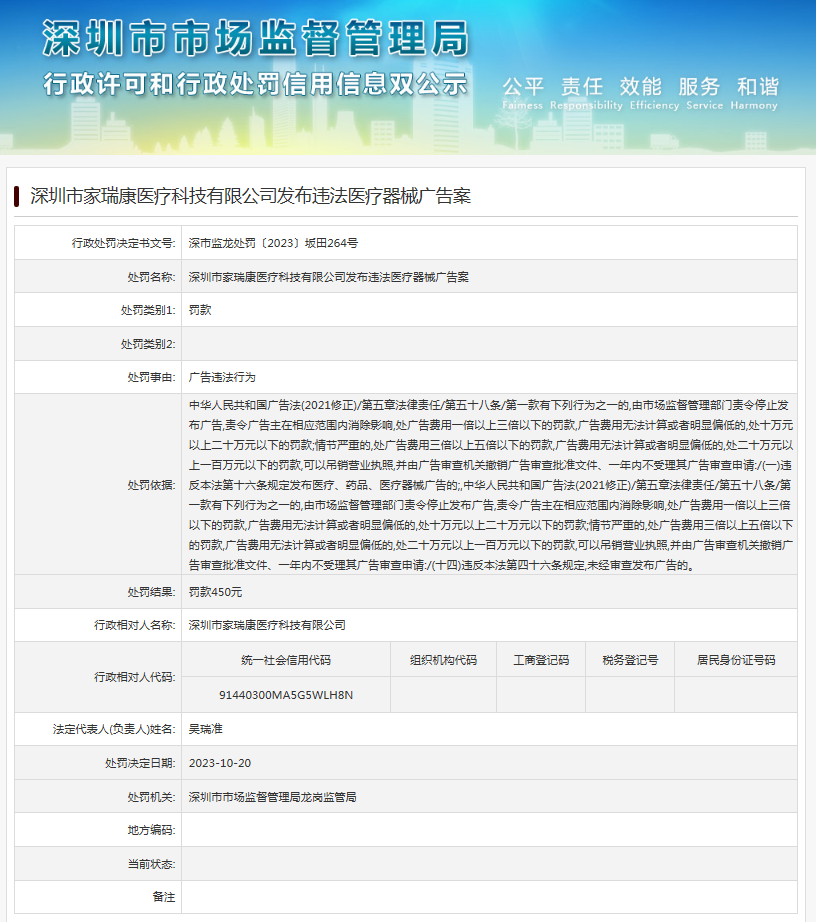Click the 法定代表人(负责人)姓名 label
Screen dimensions: 816x922
[114, 729]
